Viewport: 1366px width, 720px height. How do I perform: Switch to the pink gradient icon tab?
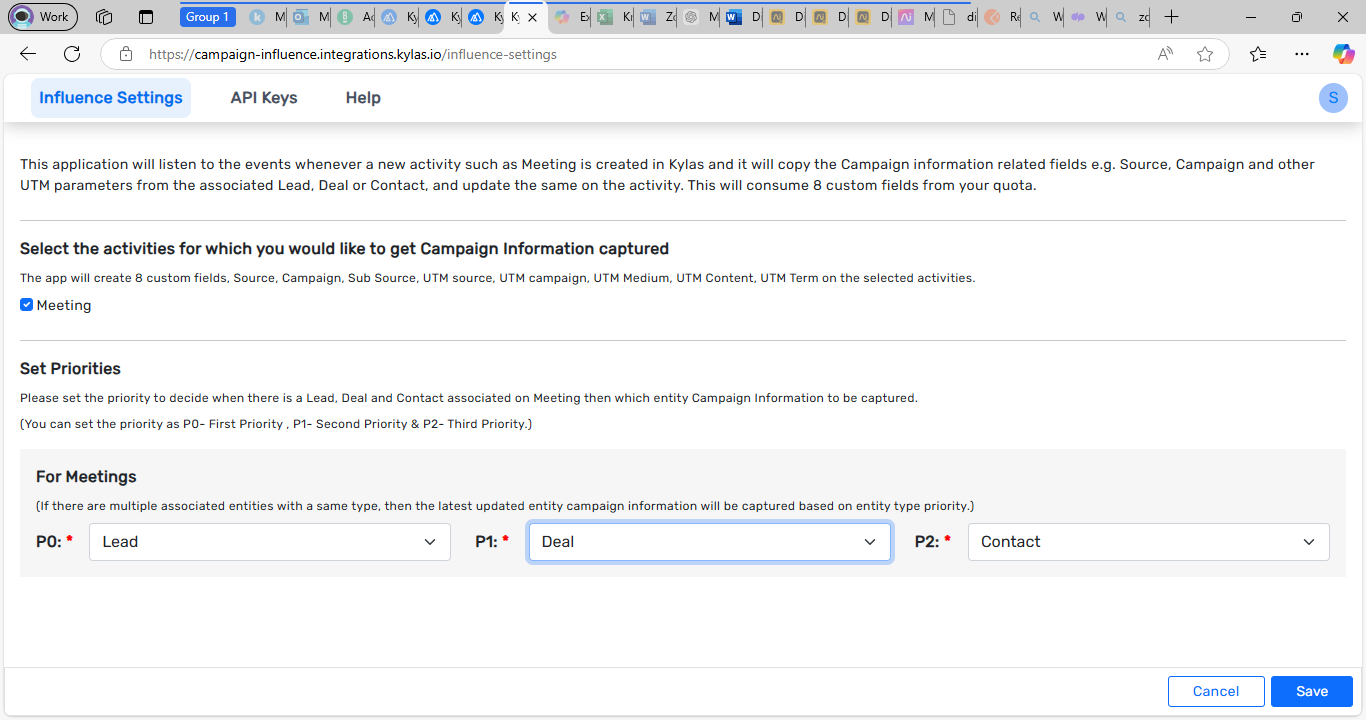coord(915,17)
